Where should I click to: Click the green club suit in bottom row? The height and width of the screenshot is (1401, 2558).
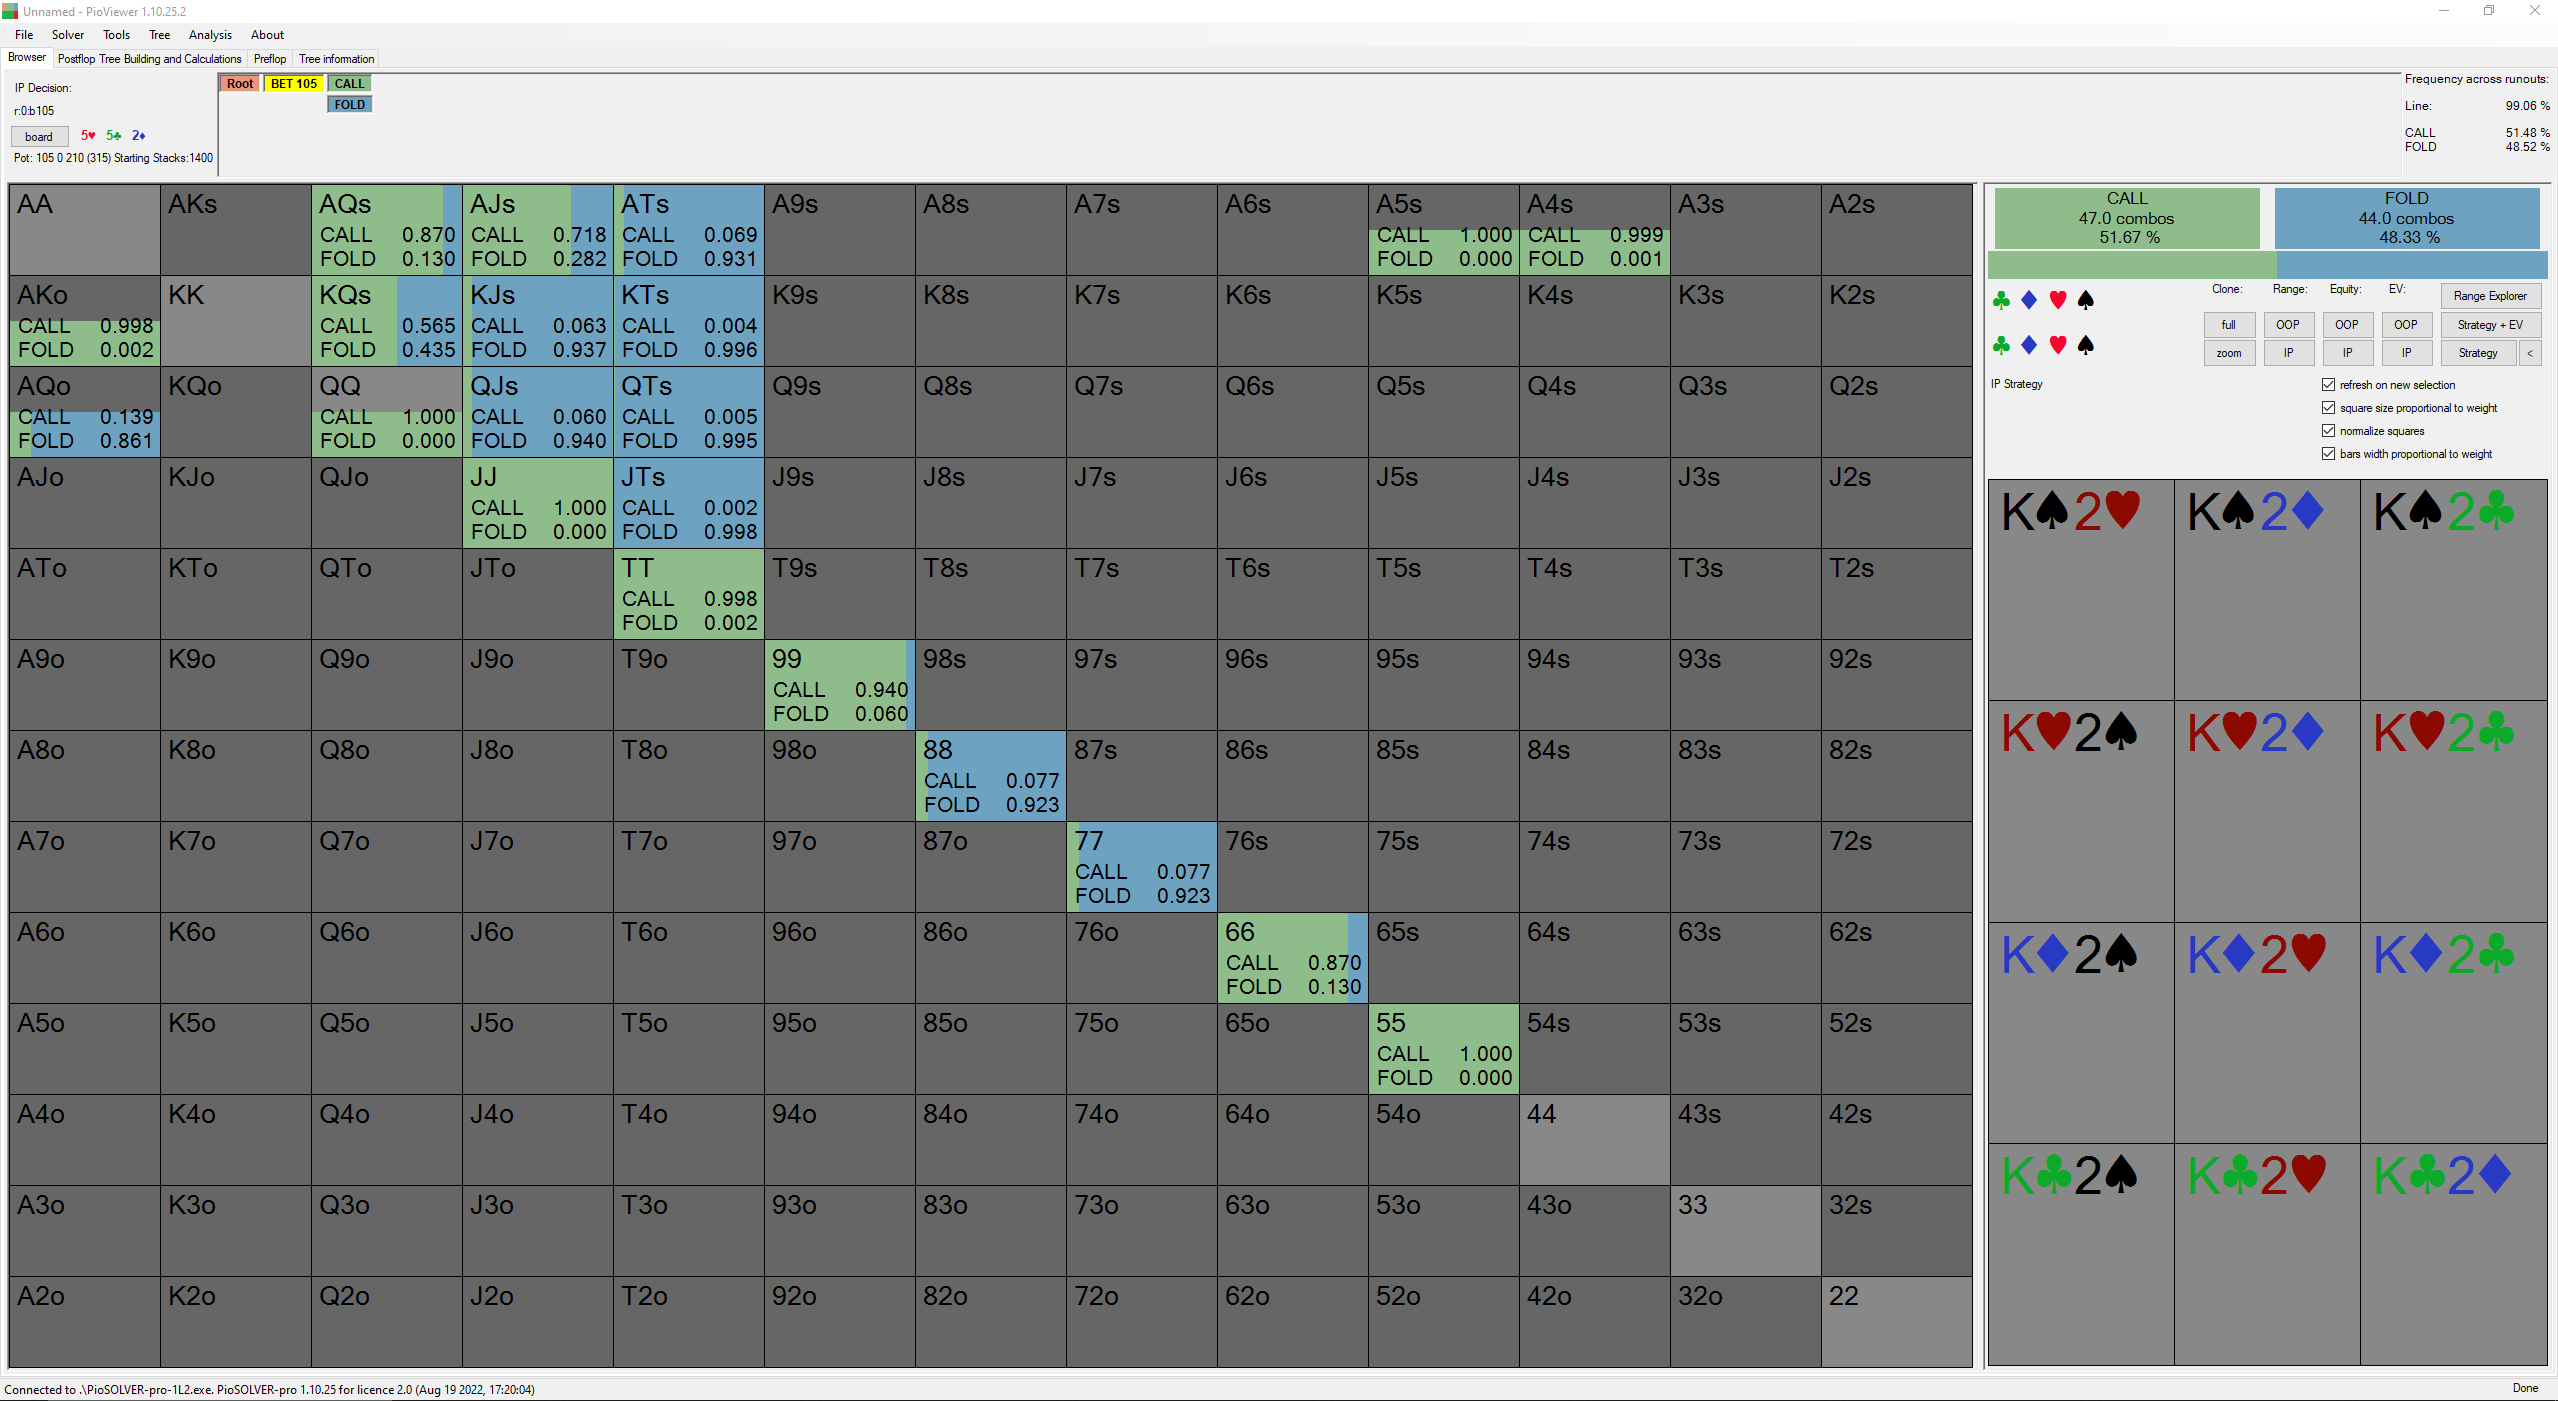[x=2001, y=345]
